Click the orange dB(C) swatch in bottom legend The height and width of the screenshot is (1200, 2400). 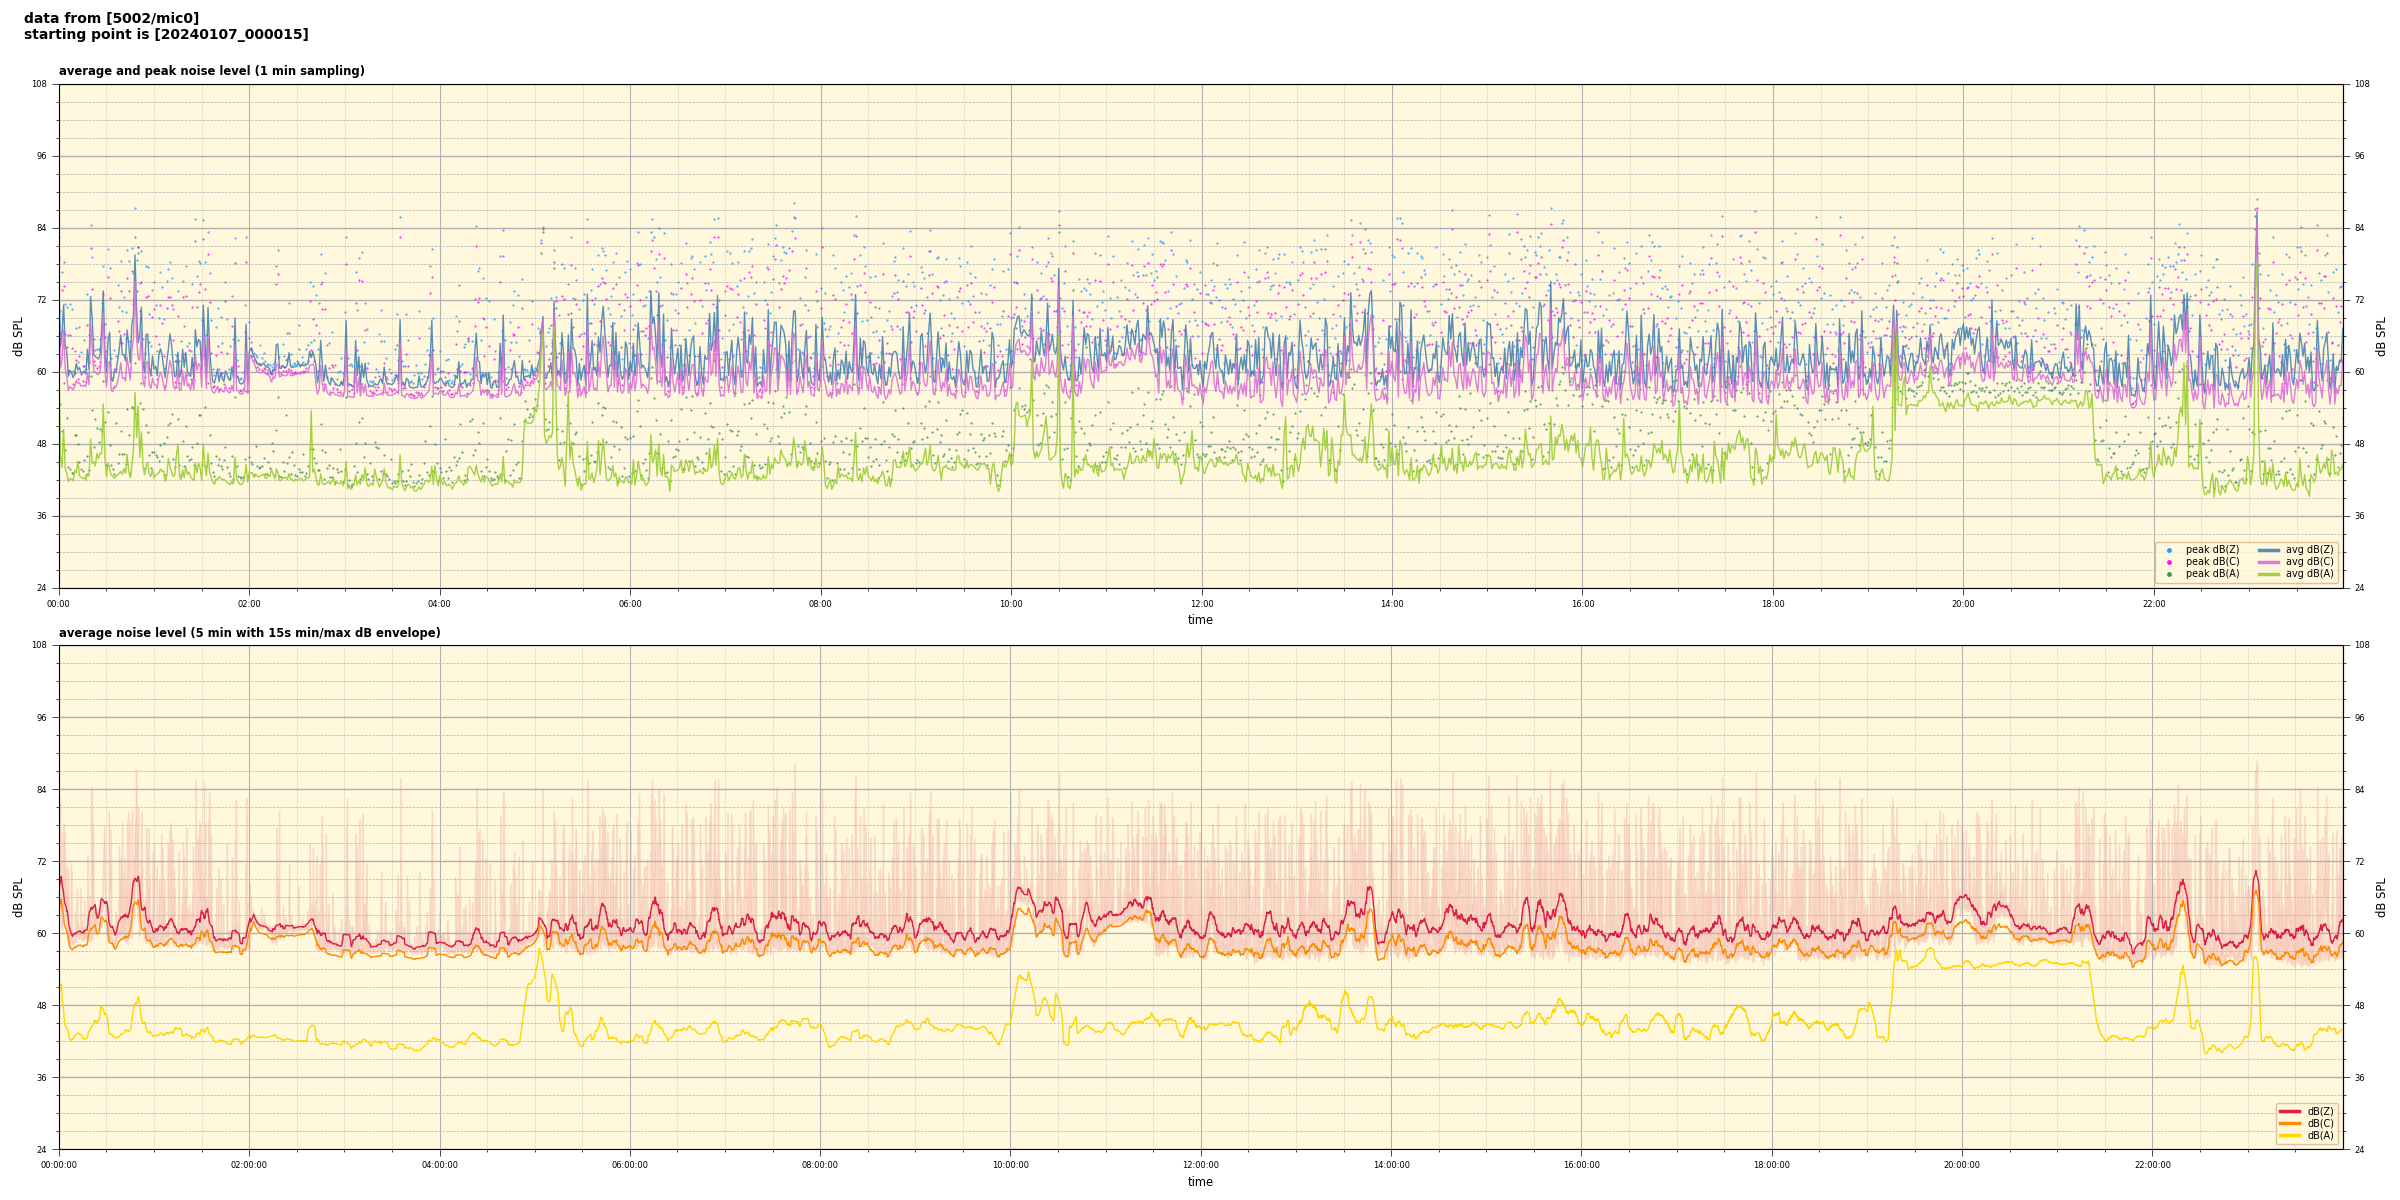tap(2289, 1123)
